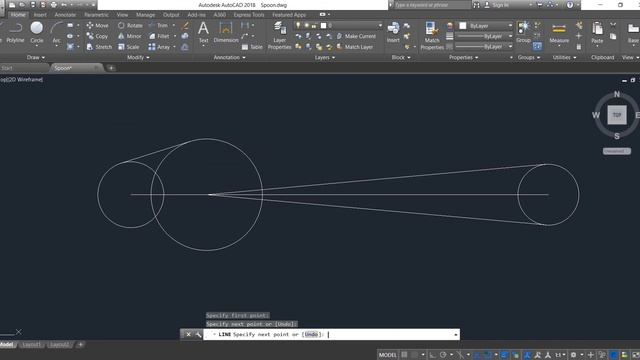Select the Fillet tool
This screenshot has width=640, height=360.
tap(159, 36)
